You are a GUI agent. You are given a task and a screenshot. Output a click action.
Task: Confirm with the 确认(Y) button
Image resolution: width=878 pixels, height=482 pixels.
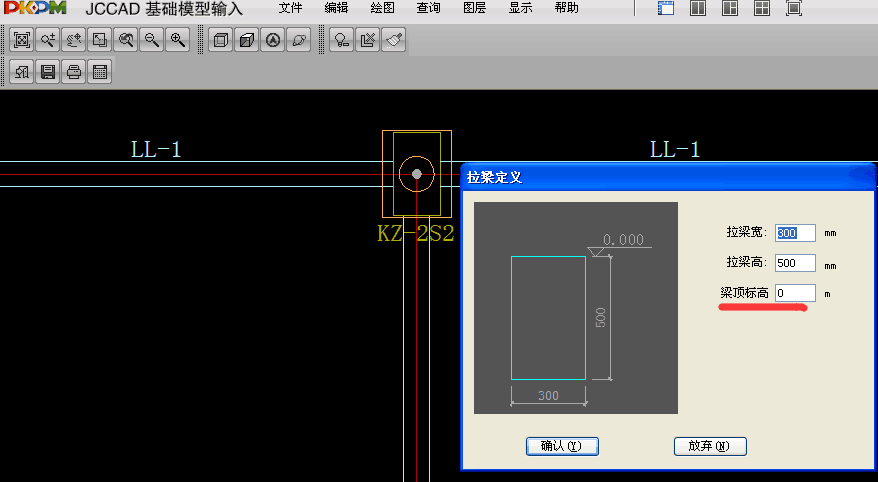tap(562, 446)
